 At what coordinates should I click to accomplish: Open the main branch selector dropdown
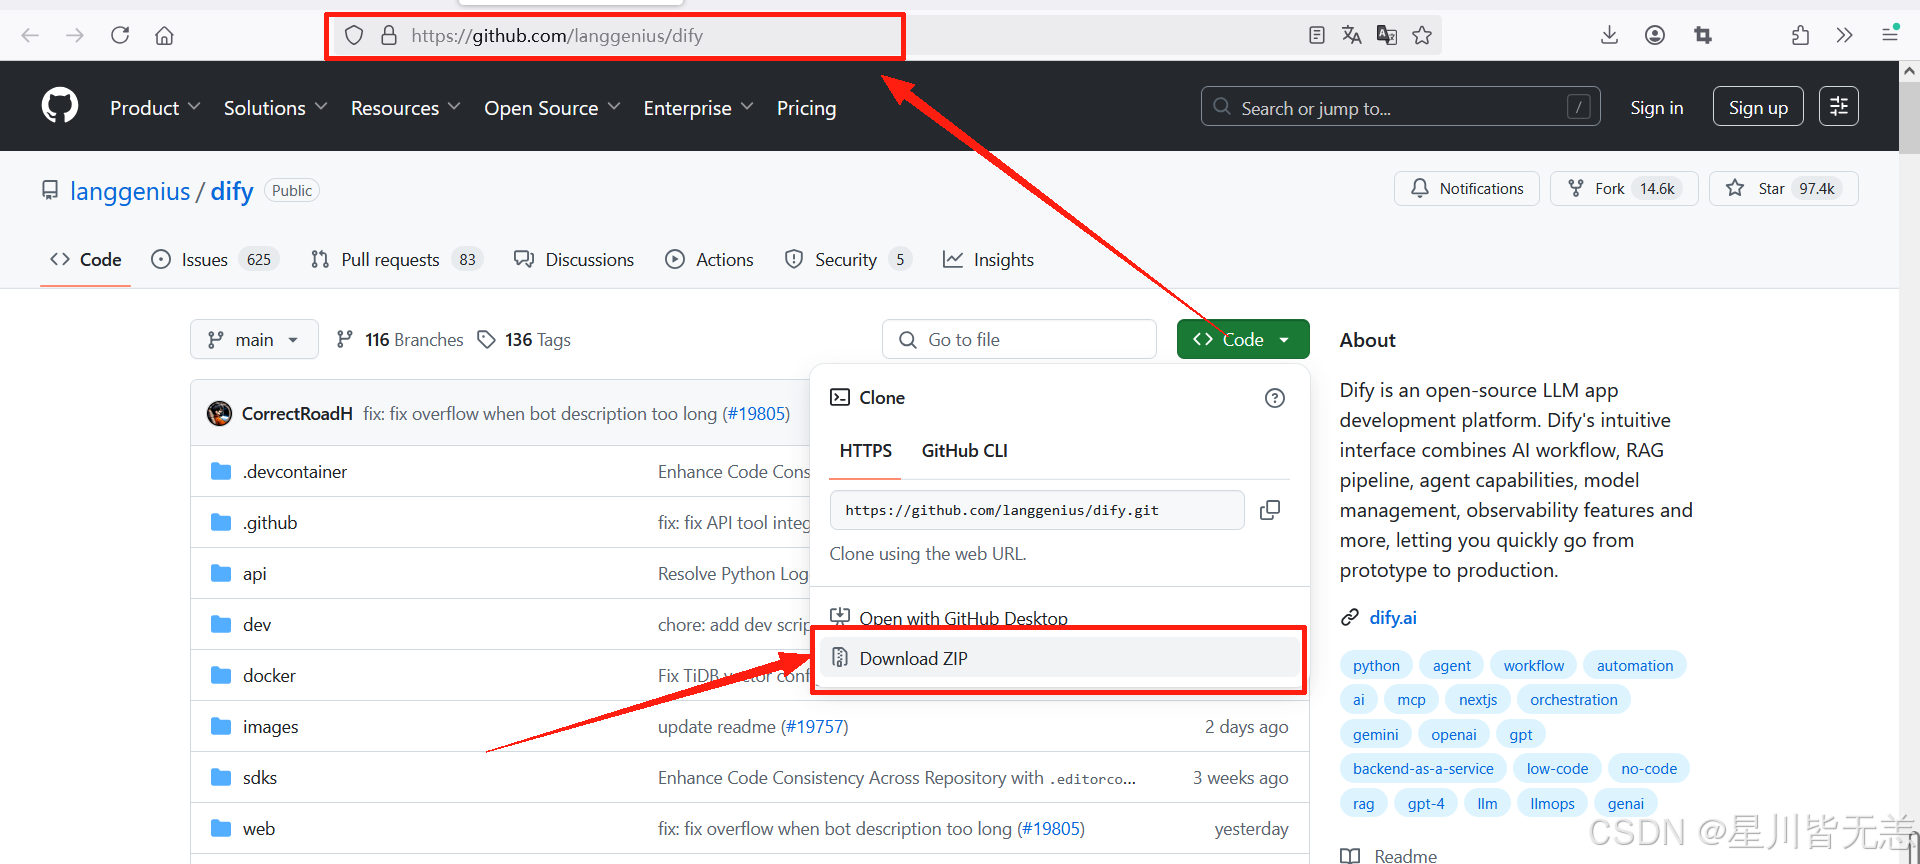pos(254,339)
